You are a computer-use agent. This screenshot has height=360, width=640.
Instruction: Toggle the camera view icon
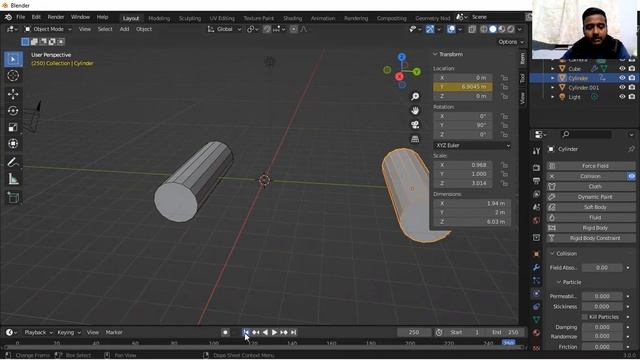pyautogui.click(x=415, y=125)
